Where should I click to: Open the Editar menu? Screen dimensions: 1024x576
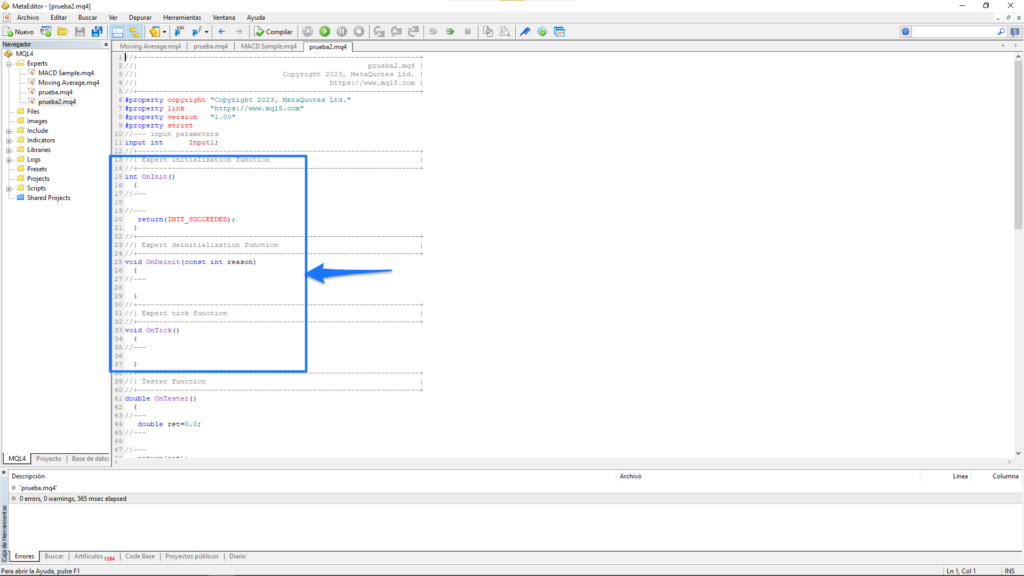click(x=59, y=18)
